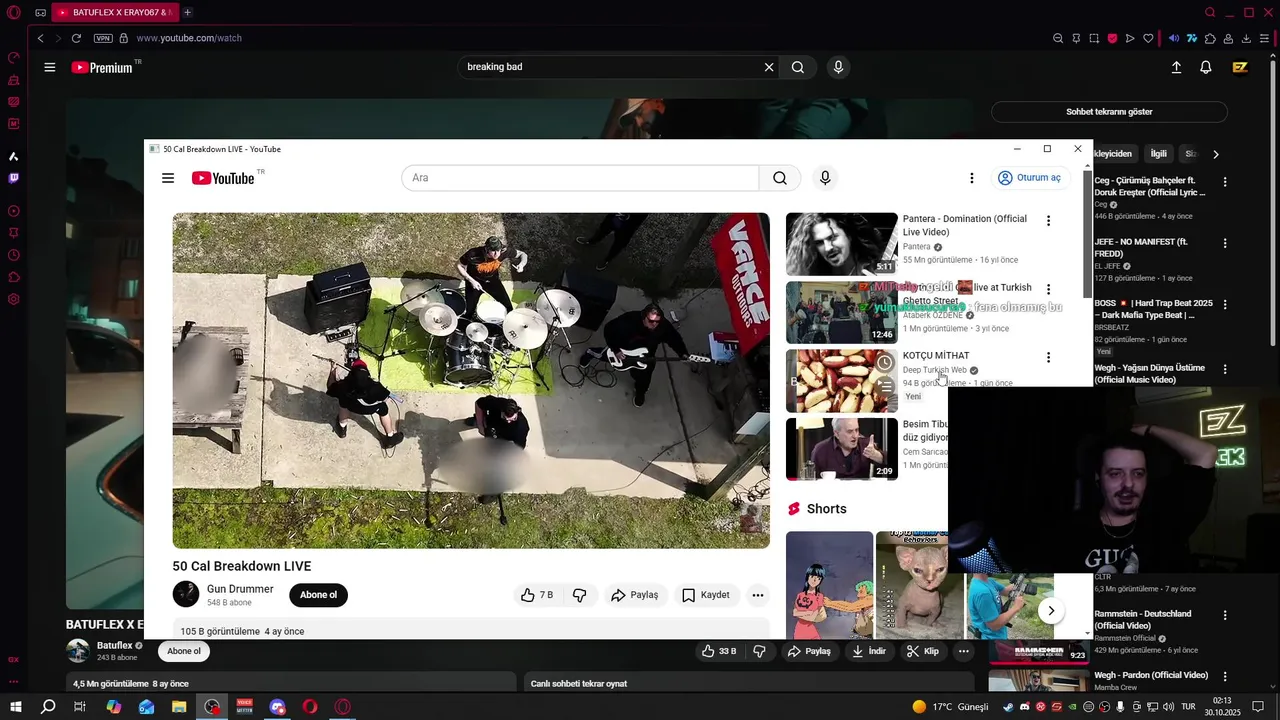The width and height of the screenshot is (1280, 720).
Task: Open options for Ceg - Çürümüş Bahçeler video
Action: [x=1225, y=182]
